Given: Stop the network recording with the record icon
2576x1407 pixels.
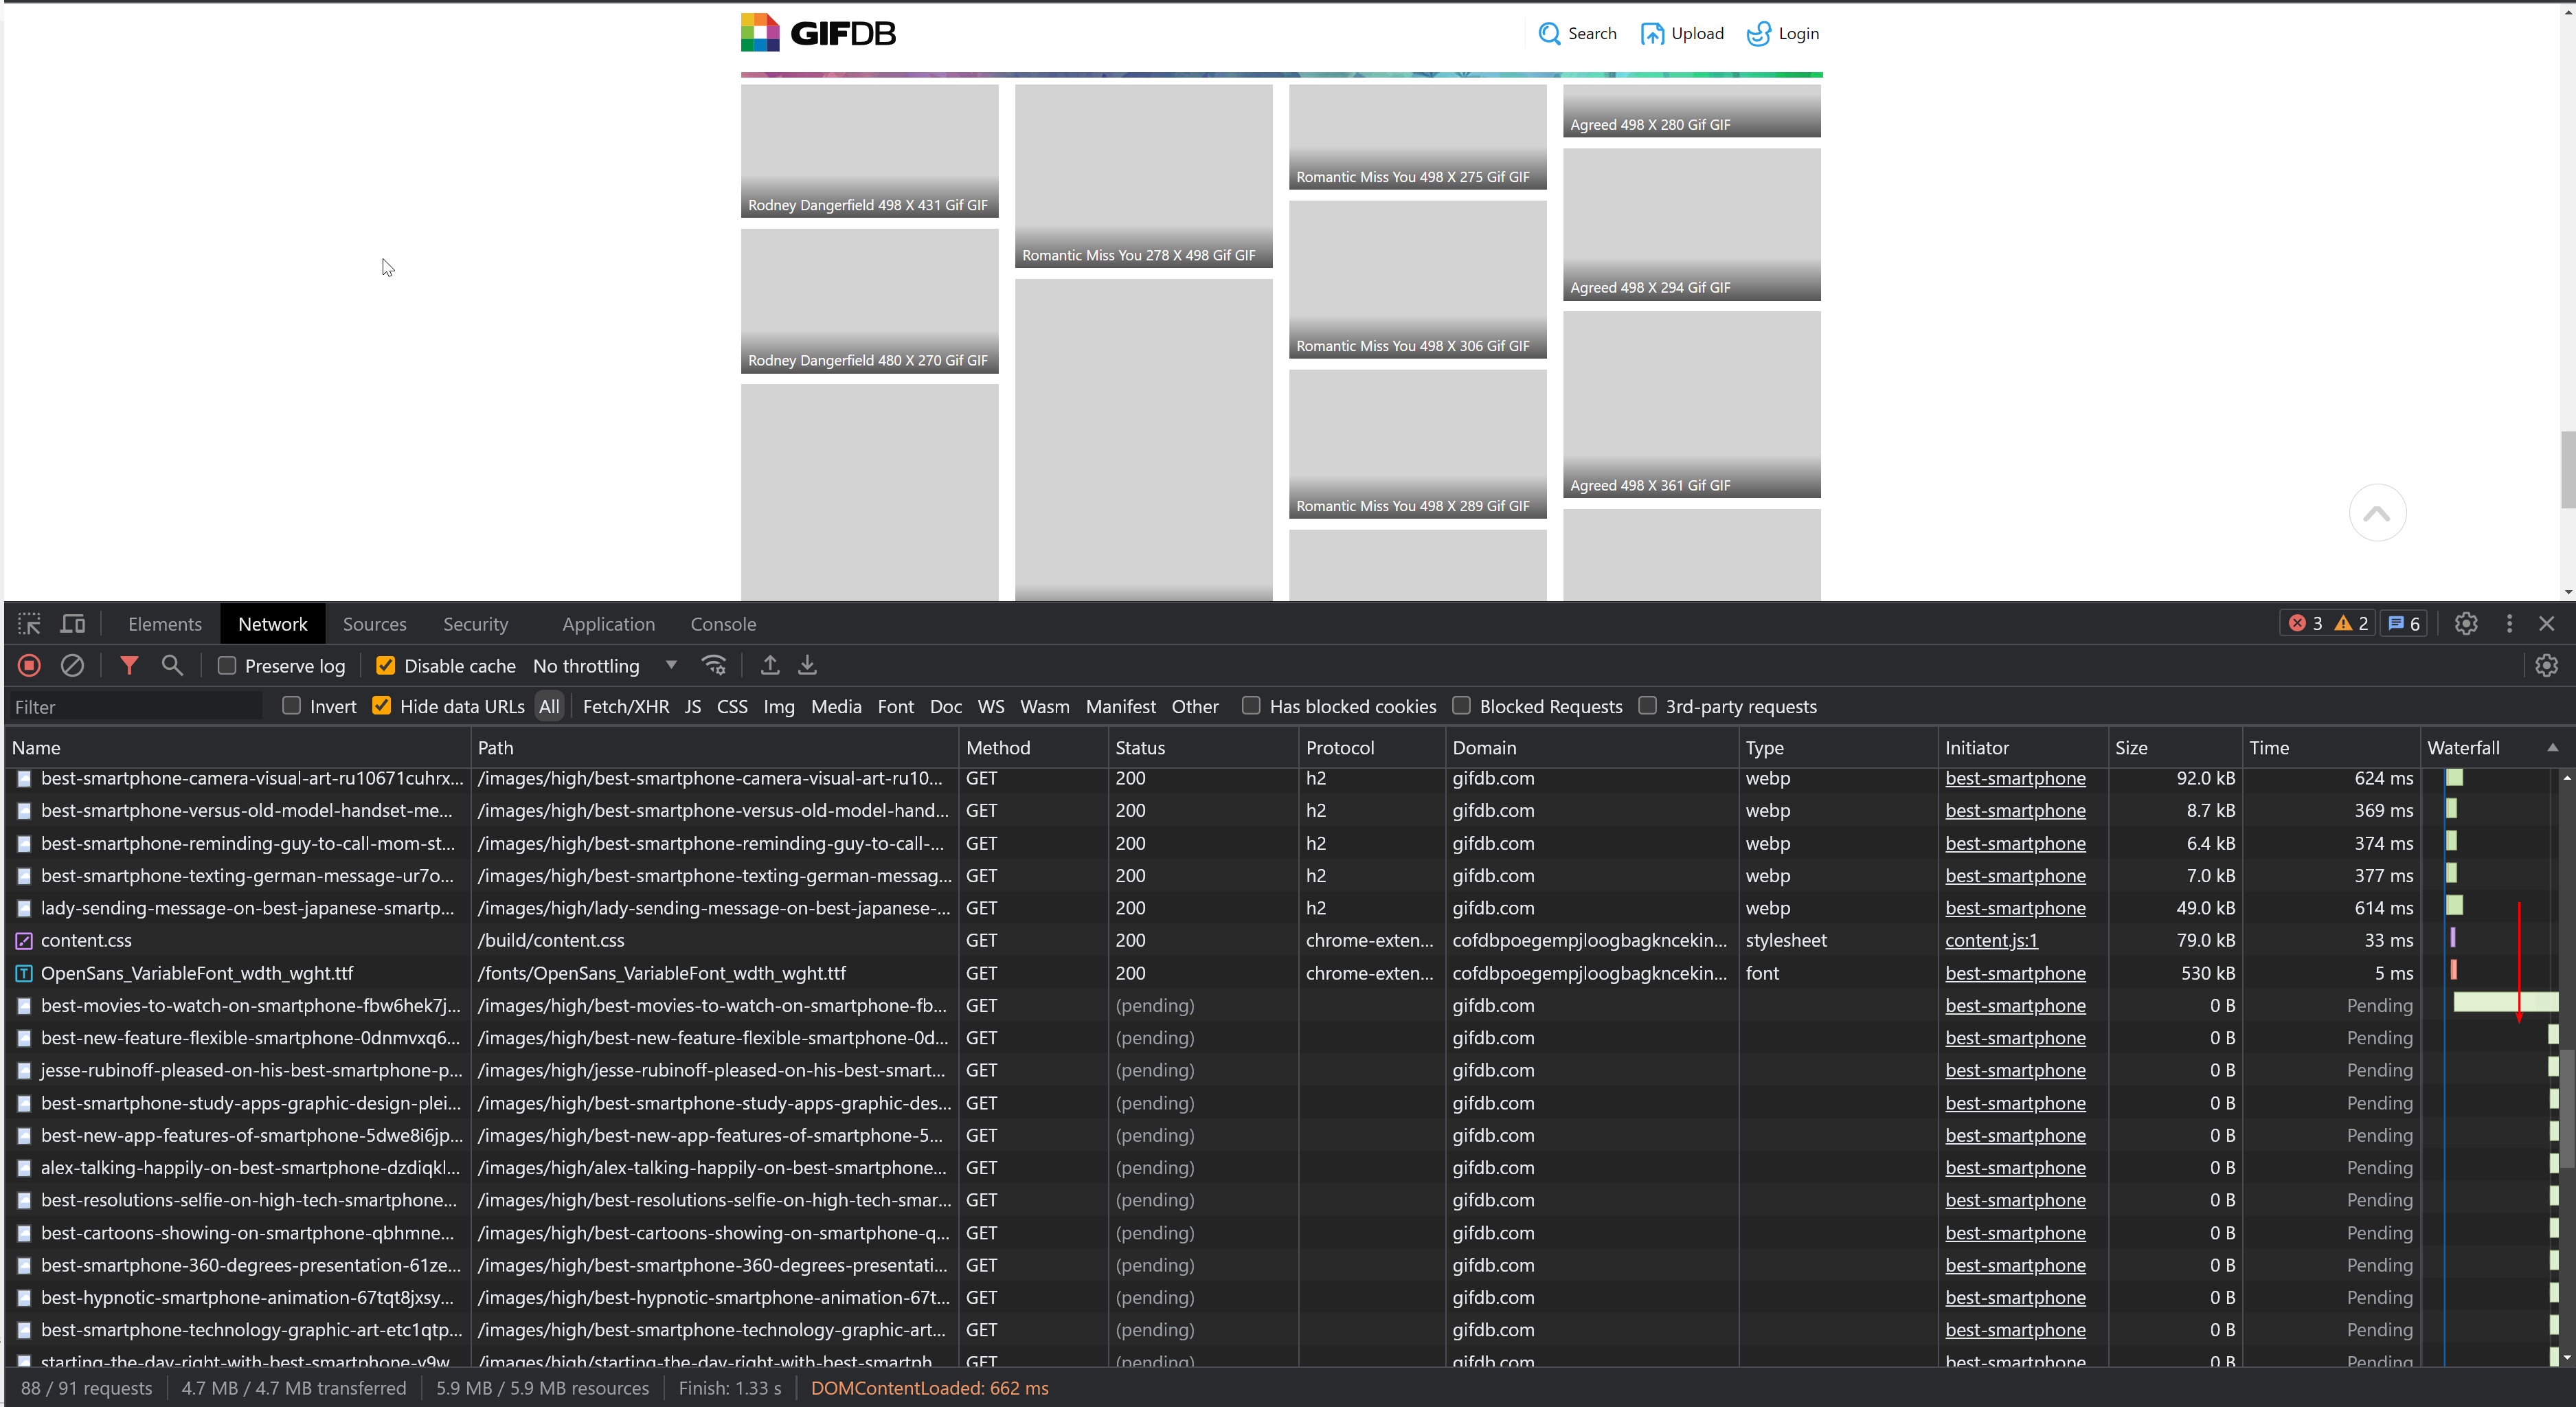Looking at the screenshot, I should [28, 665].
